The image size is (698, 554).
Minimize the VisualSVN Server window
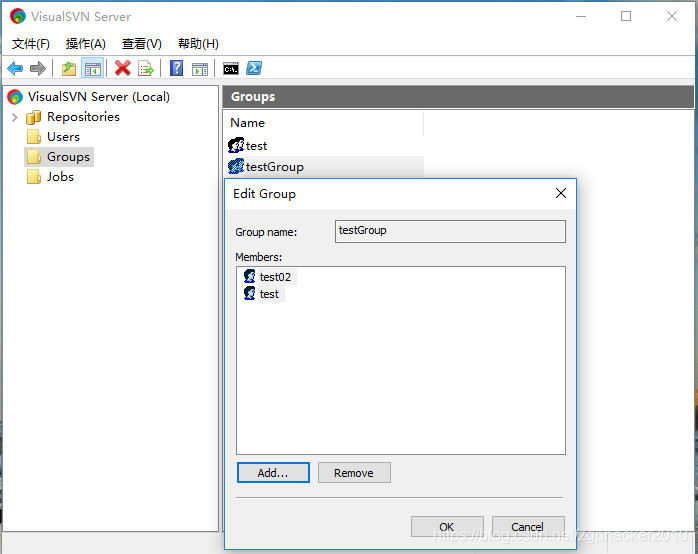[581, 16]
